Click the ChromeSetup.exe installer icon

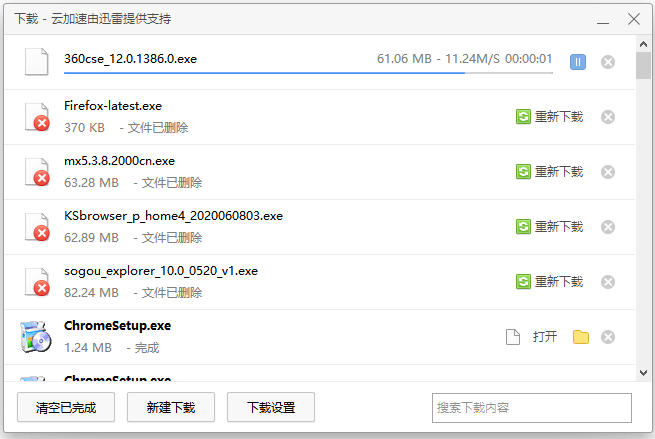click(x=36, y=337)
